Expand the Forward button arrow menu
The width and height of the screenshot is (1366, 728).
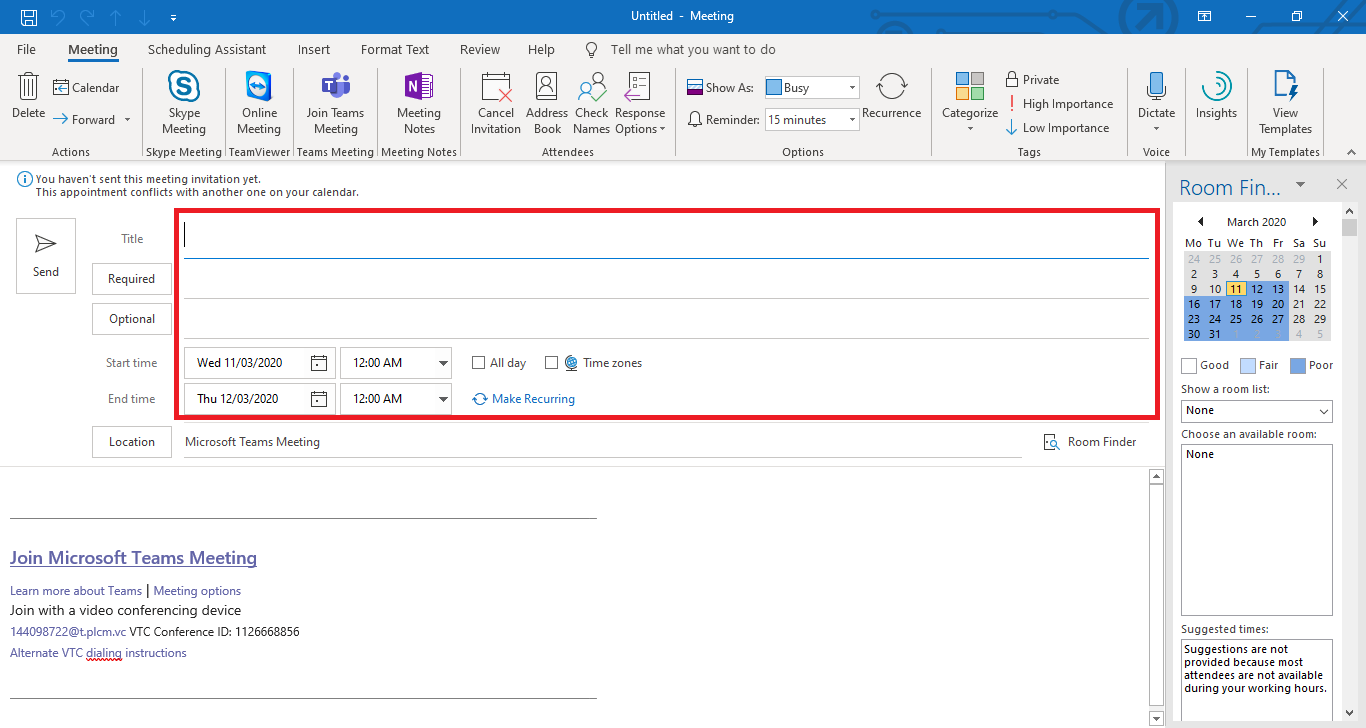127,120
